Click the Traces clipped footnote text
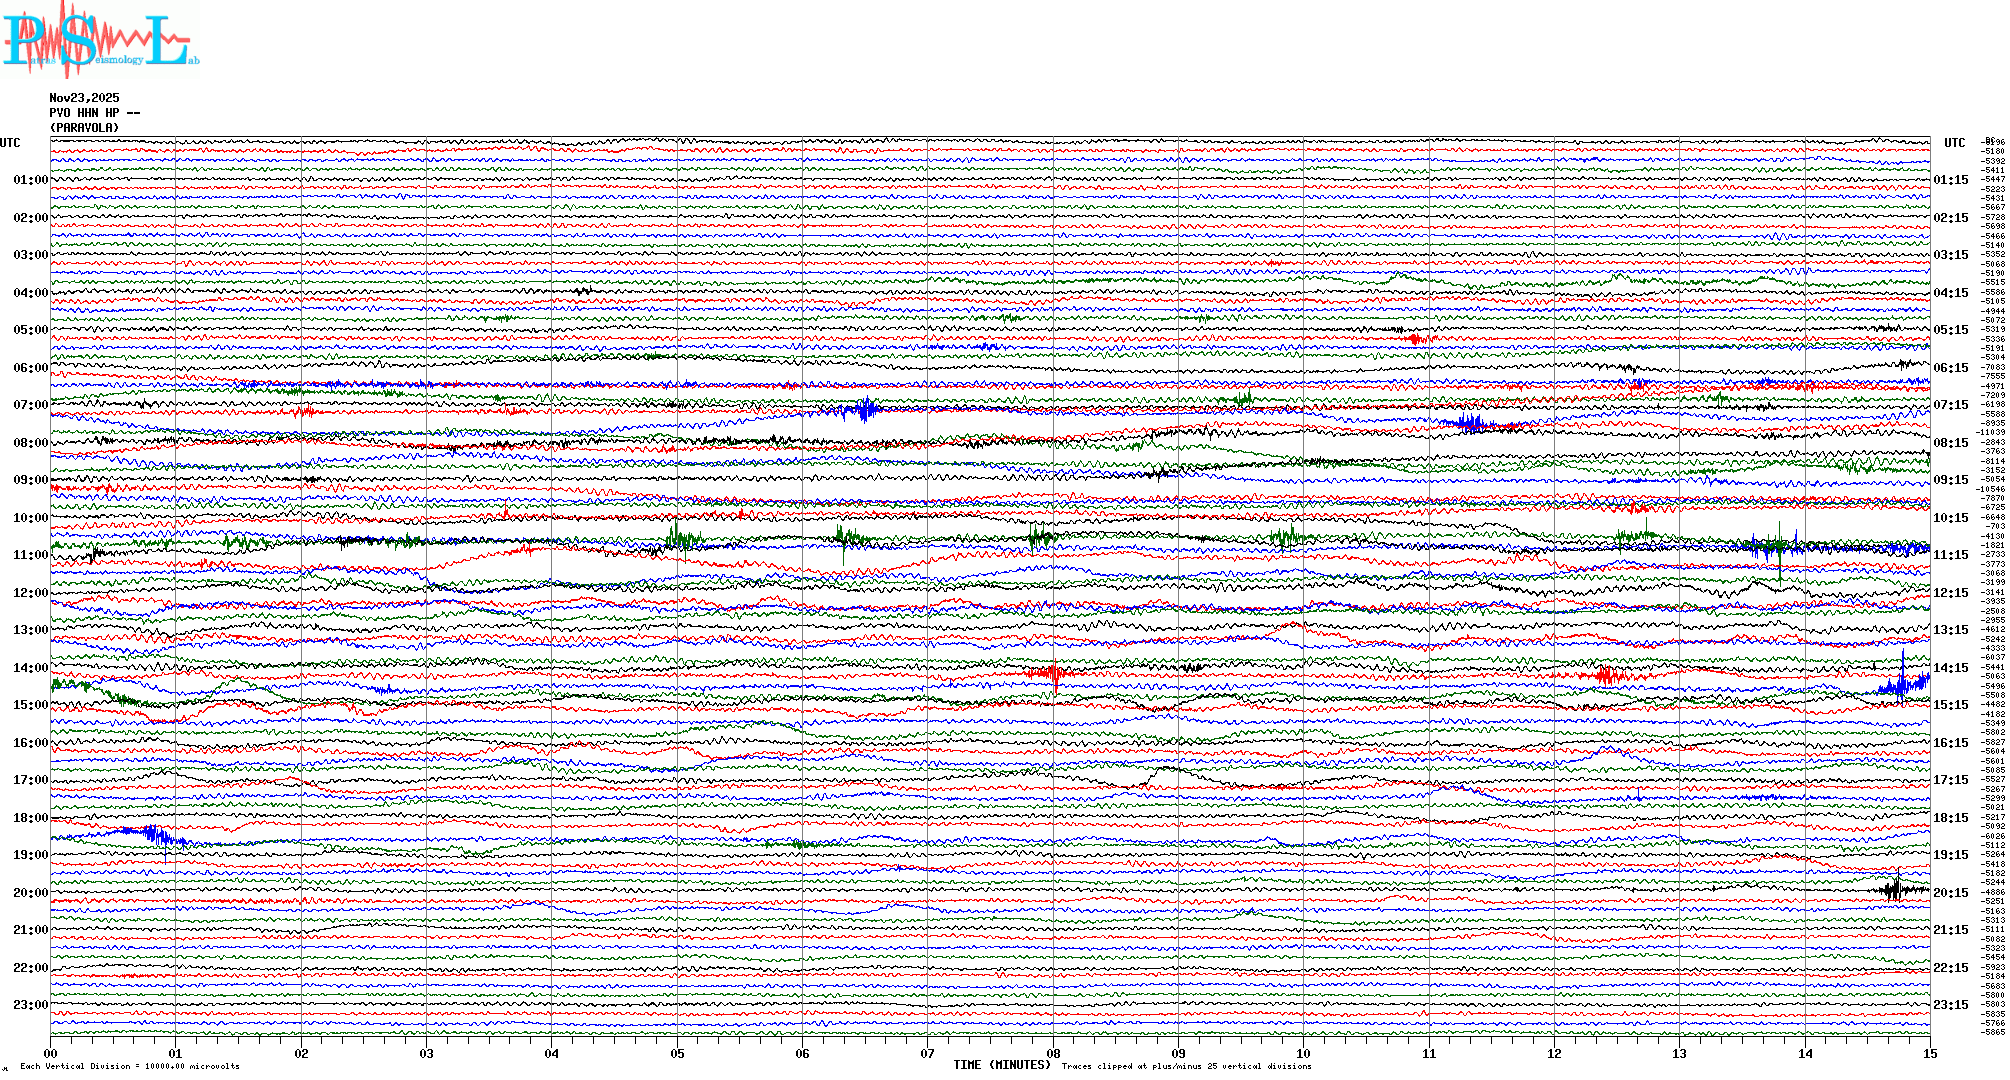The height and width of the screenshot is (1080, 2010). click(1186, 1066)
